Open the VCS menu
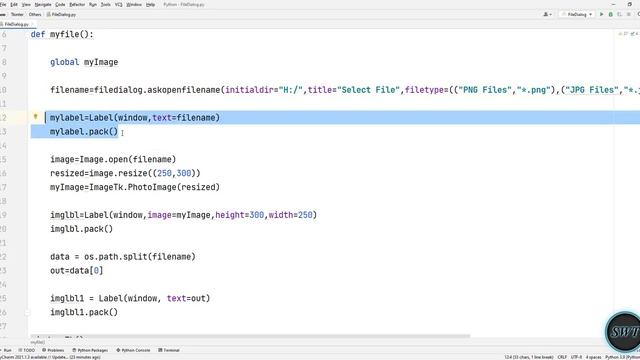The width and height of the screenshot is (640, 360). (x=119, y=4)
